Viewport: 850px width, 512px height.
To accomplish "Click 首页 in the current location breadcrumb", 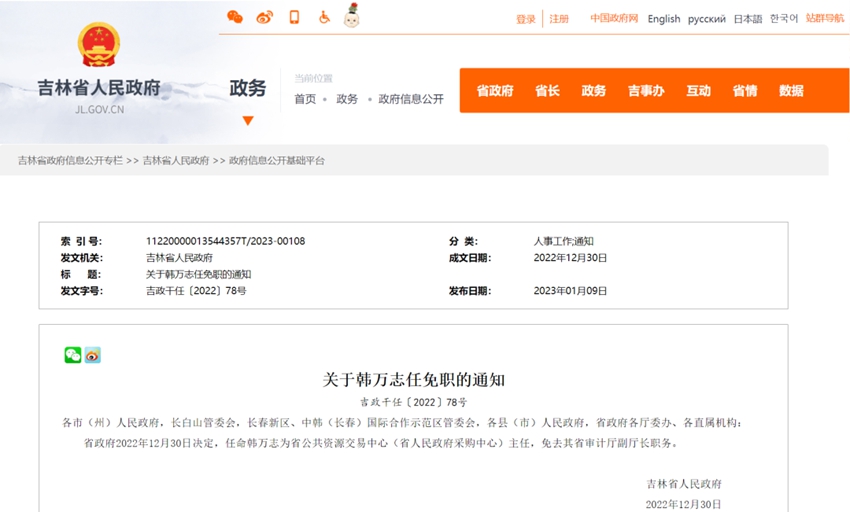I will click(x=305, y=99).
